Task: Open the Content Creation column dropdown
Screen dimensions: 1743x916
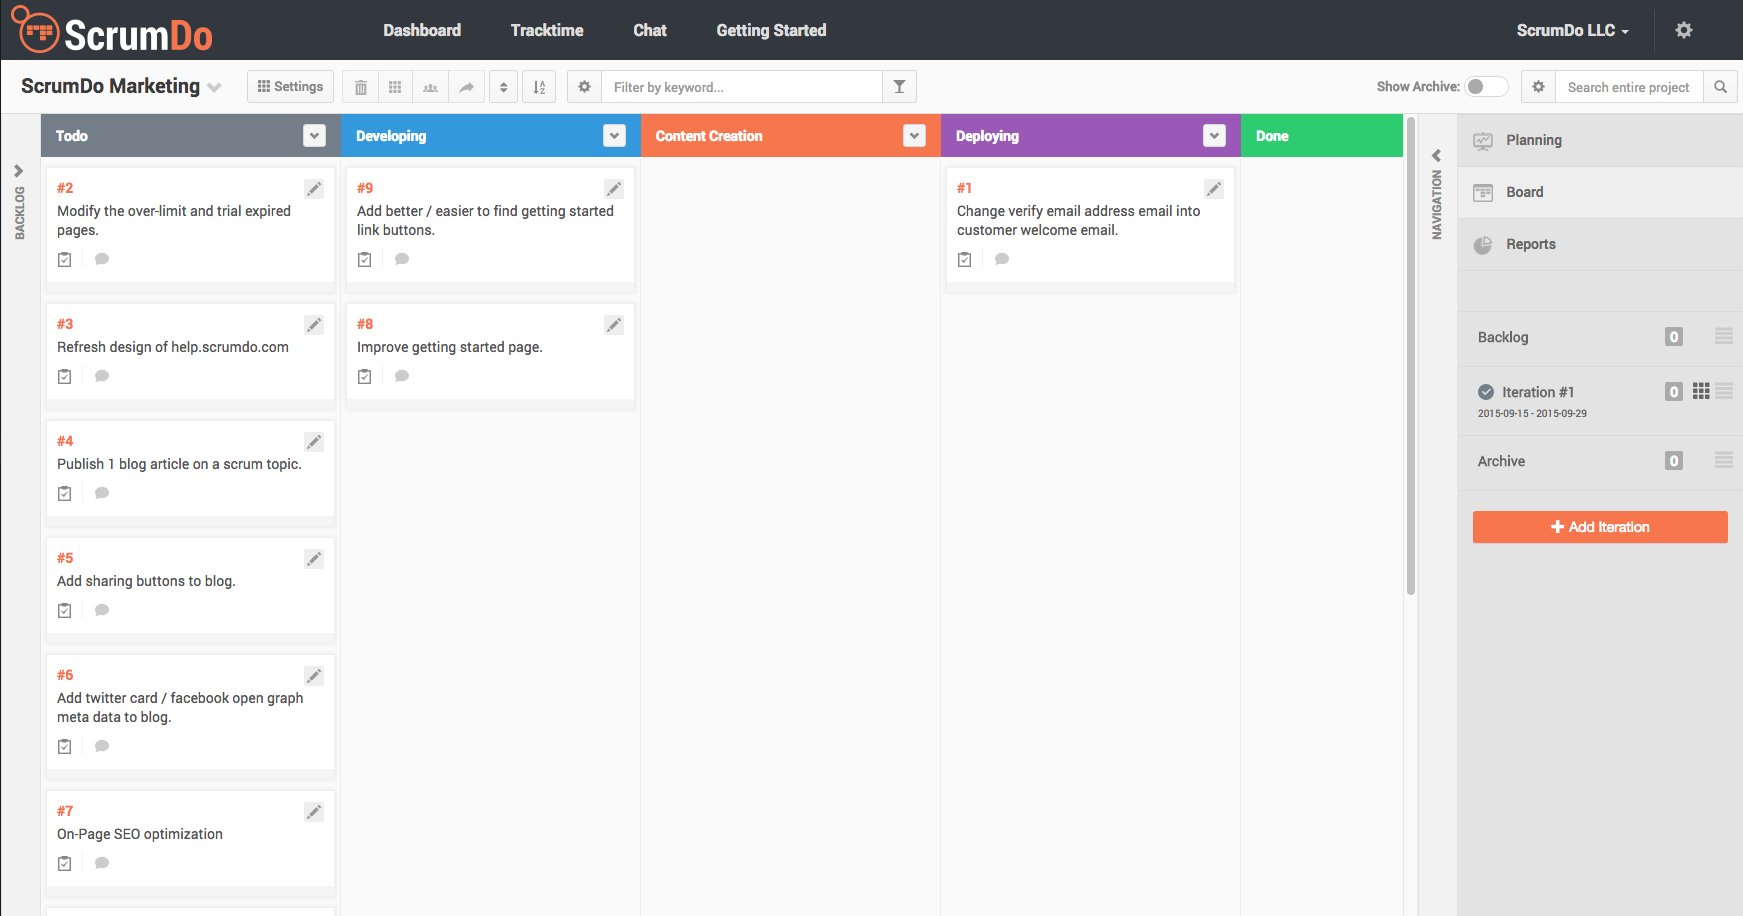Action: pyautogui.click(x=915, y=136)
